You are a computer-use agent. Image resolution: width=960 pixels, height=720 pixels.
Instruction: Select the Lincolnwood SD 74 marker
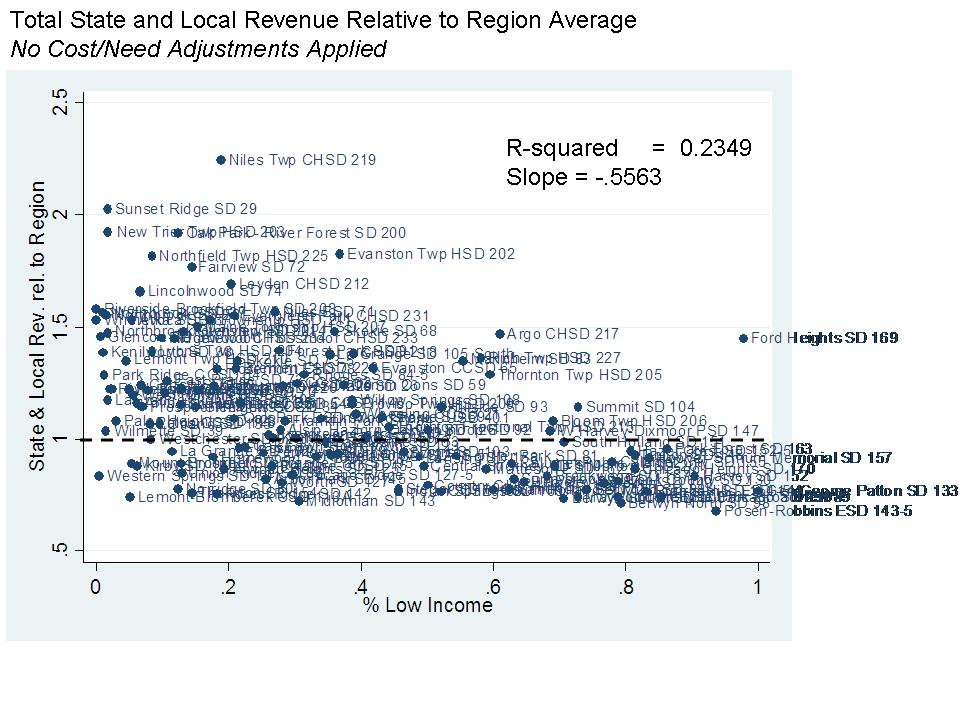140,291
